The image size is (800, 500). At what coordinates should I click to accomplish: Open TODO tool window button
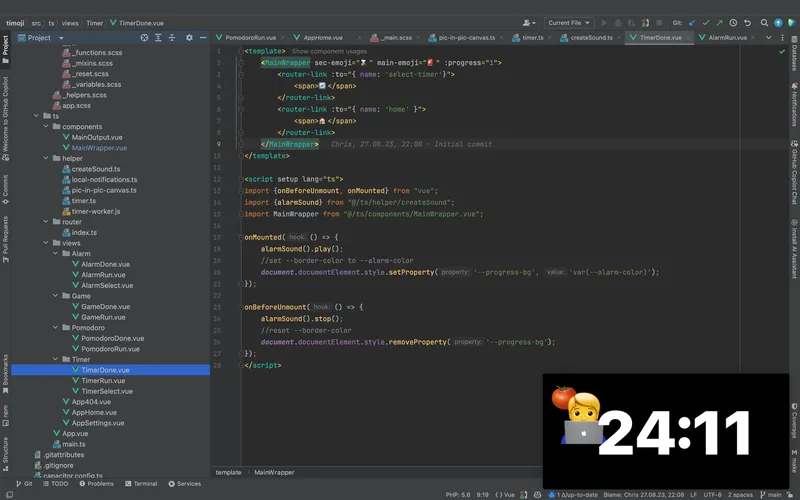point(55,484)
